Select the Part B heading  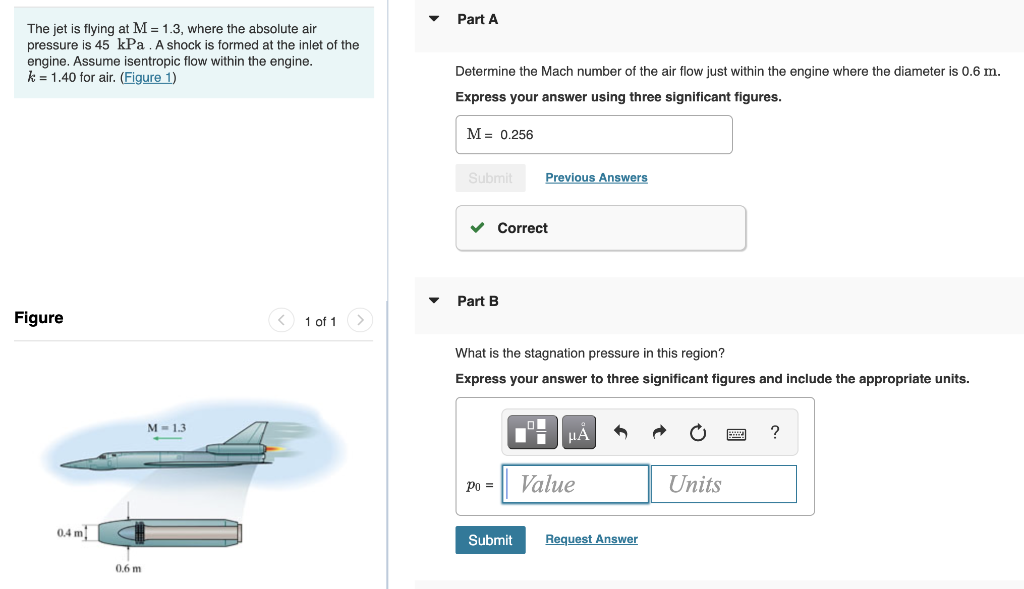tap(477, 300)
